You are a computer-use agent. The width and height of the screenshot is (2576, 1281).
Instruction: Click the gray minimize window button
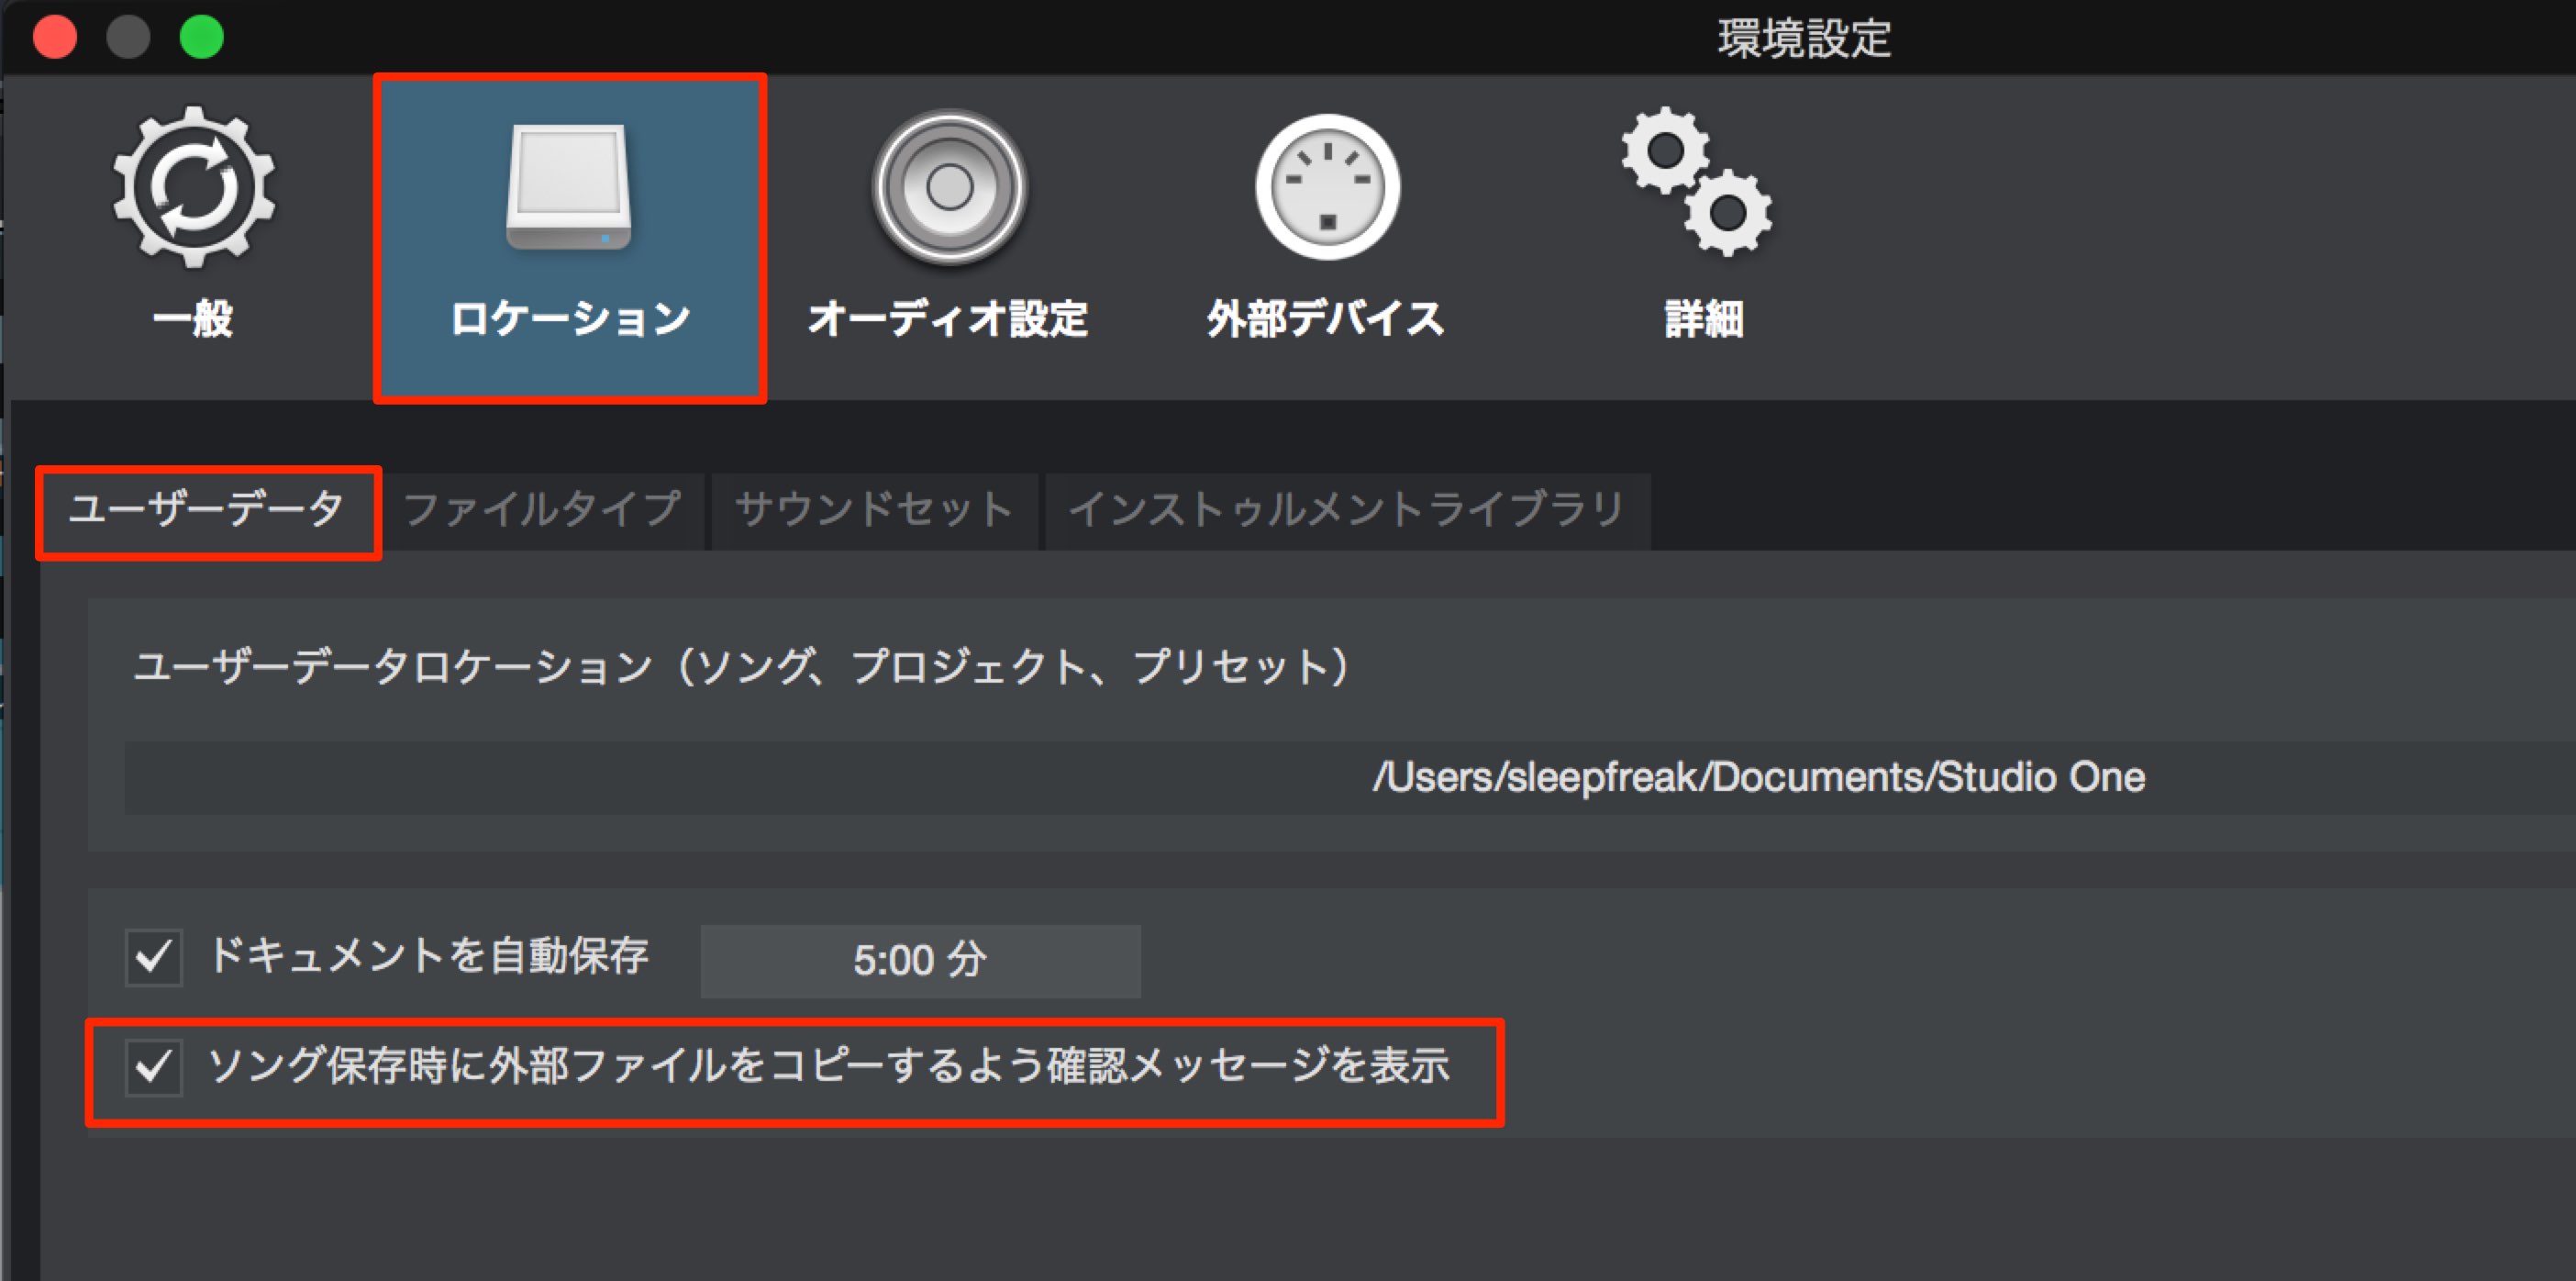coord(128,37)
